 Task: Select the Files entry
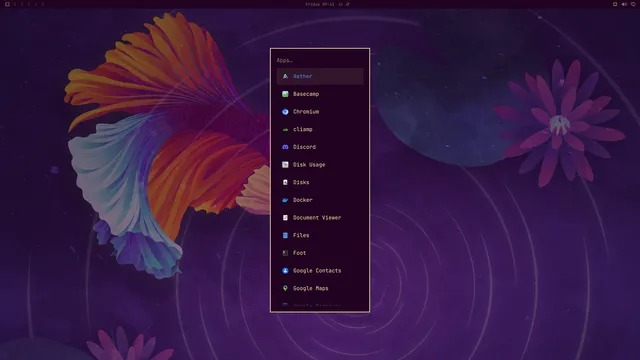pos(320,235)
